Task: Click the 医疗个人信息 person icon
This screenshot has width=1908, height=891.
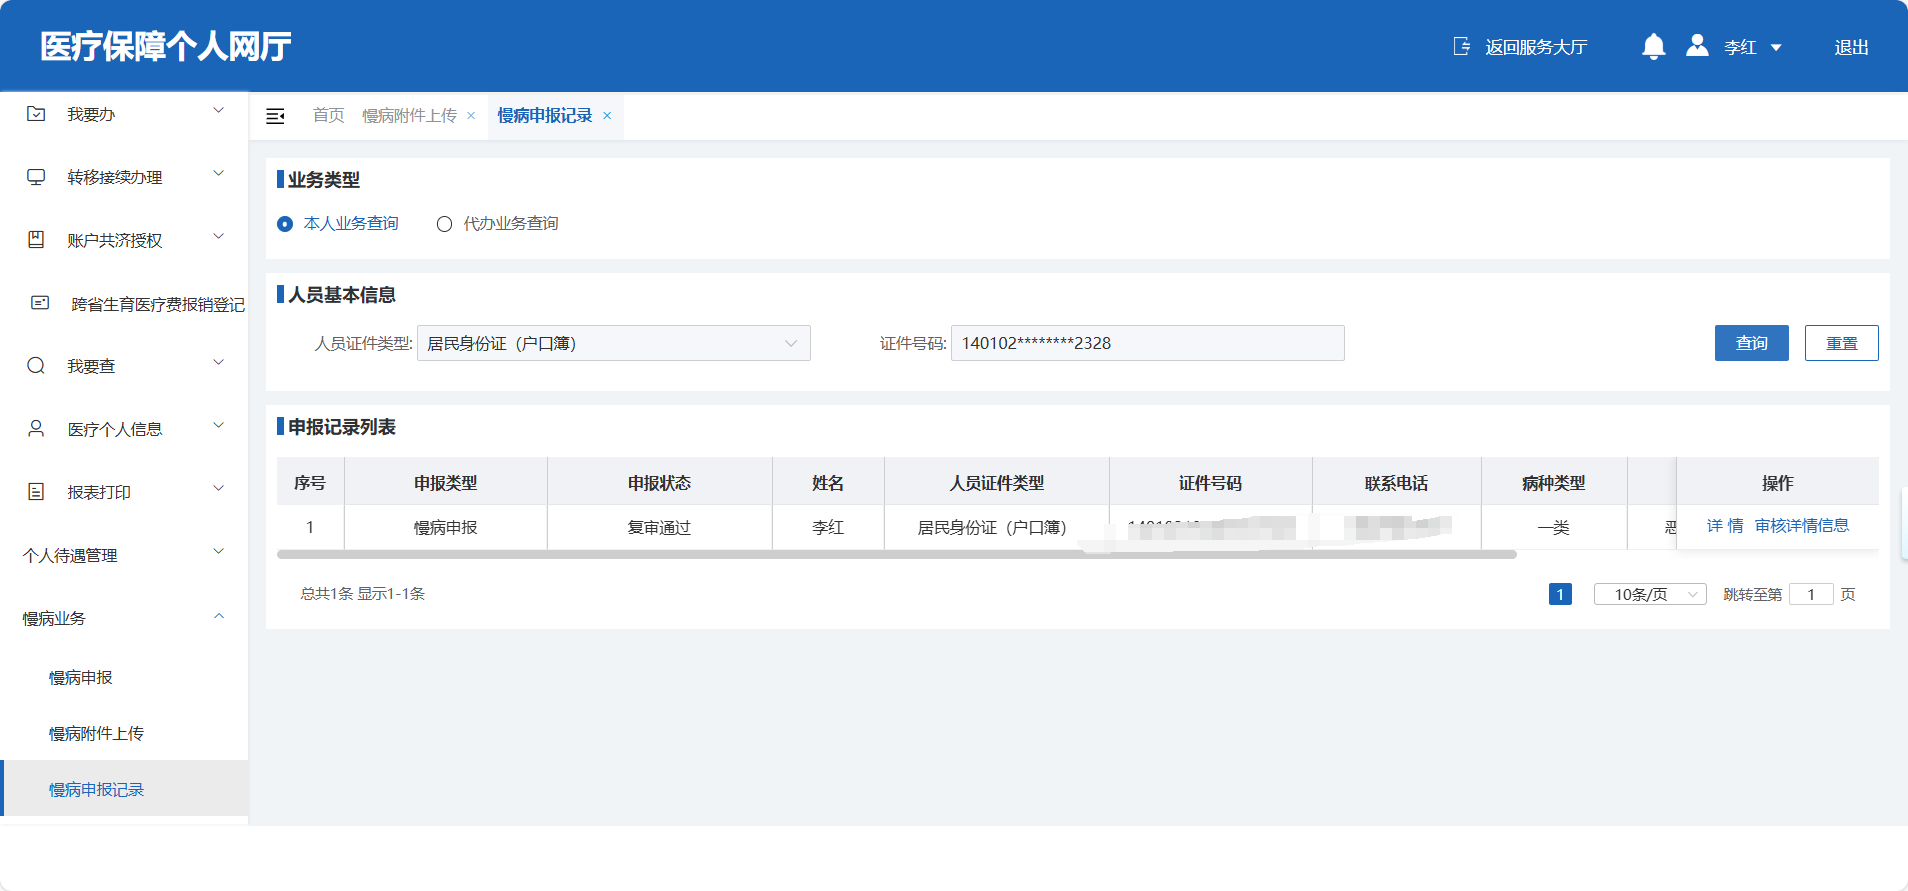Action: pos(36,429)
